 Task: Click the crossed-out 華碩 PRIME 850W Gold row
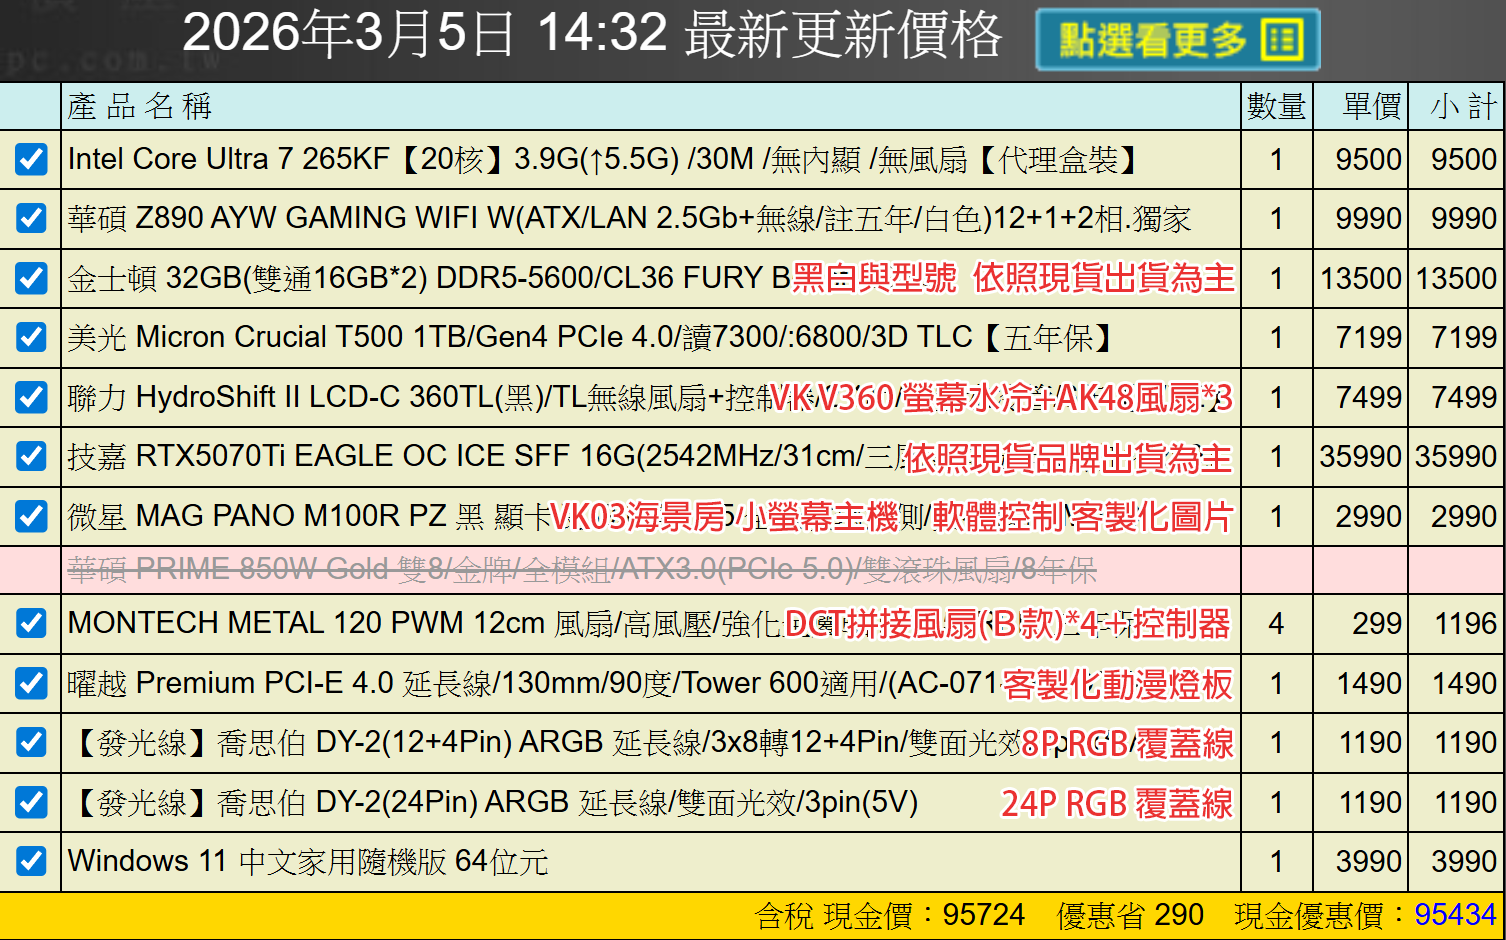[582, 570]
